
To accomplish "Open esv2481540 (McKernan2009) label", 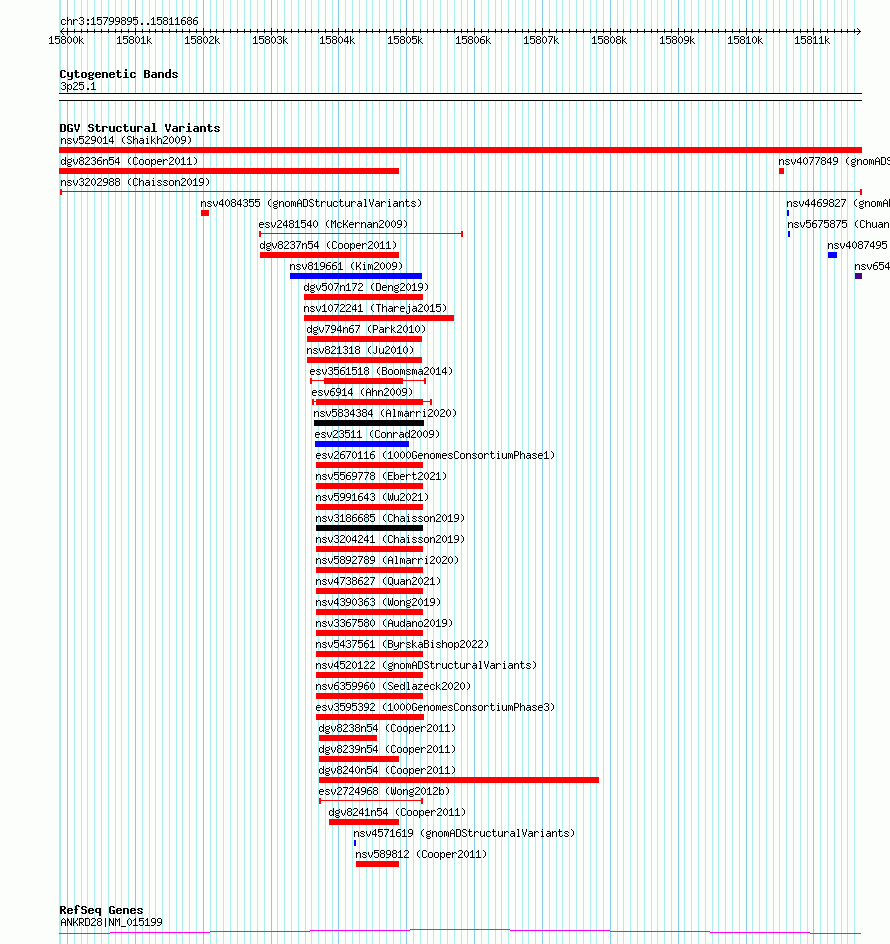I will point(333,225).
